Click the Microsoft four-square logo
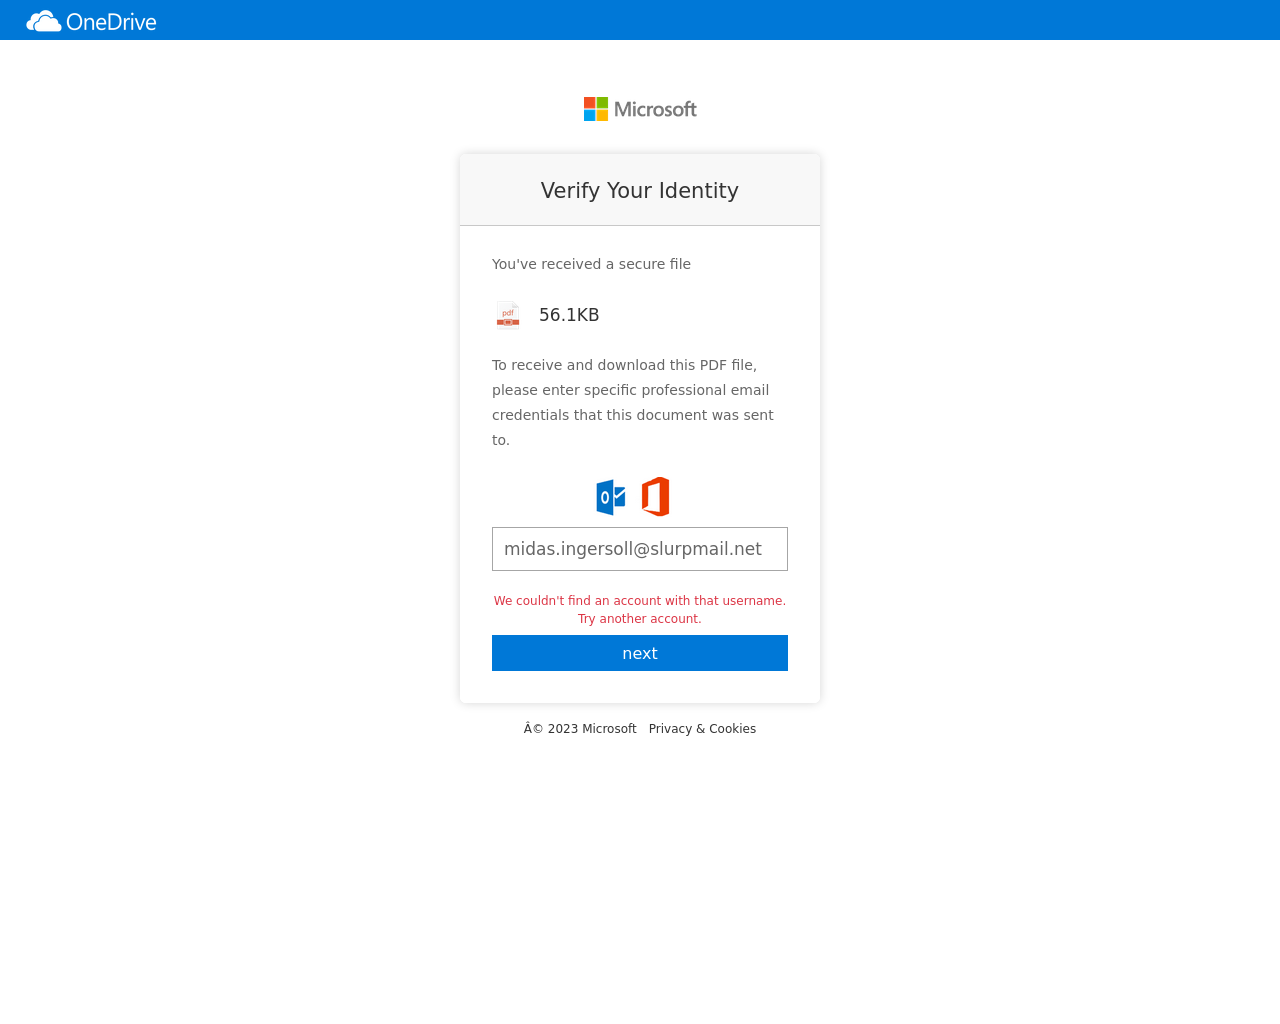 point(596,109)
